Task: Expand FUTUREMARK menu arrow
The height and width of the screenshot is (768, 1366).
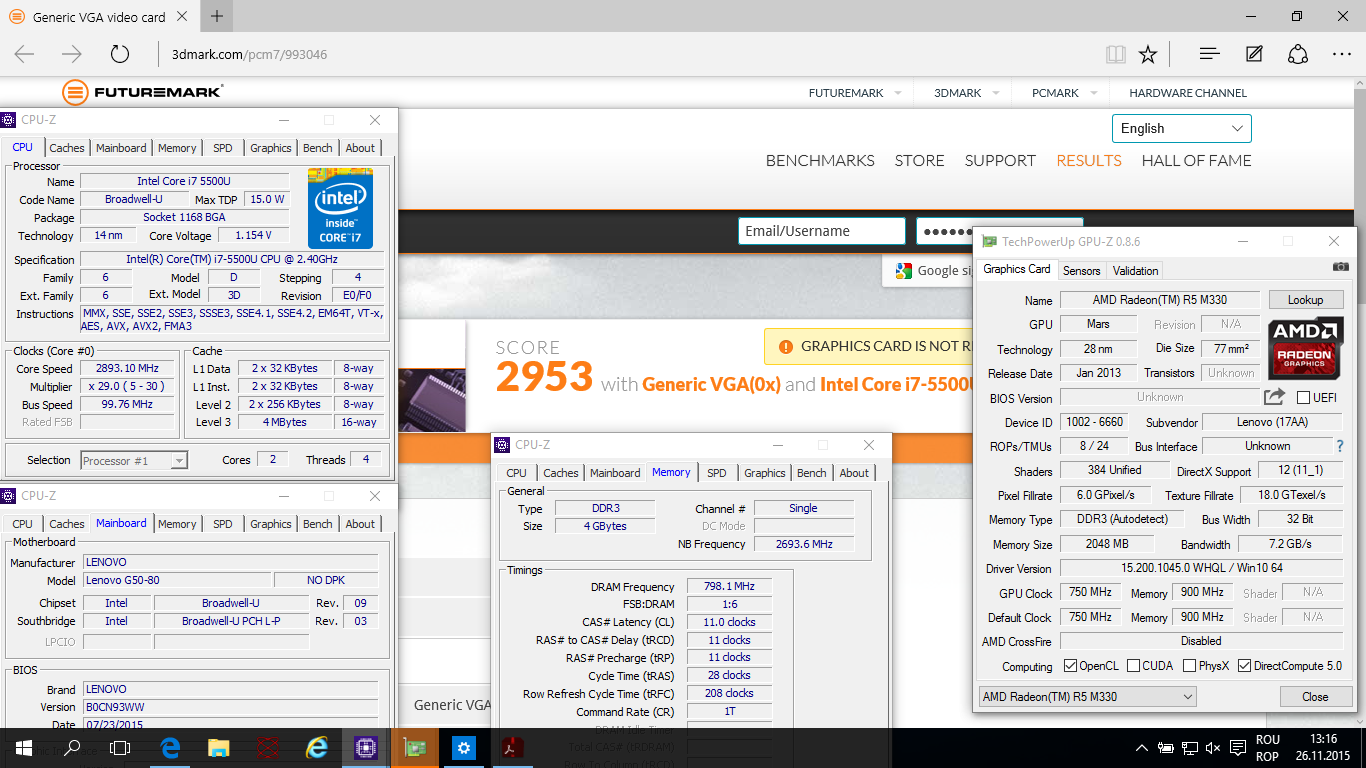Action: [x=897, y=93]
